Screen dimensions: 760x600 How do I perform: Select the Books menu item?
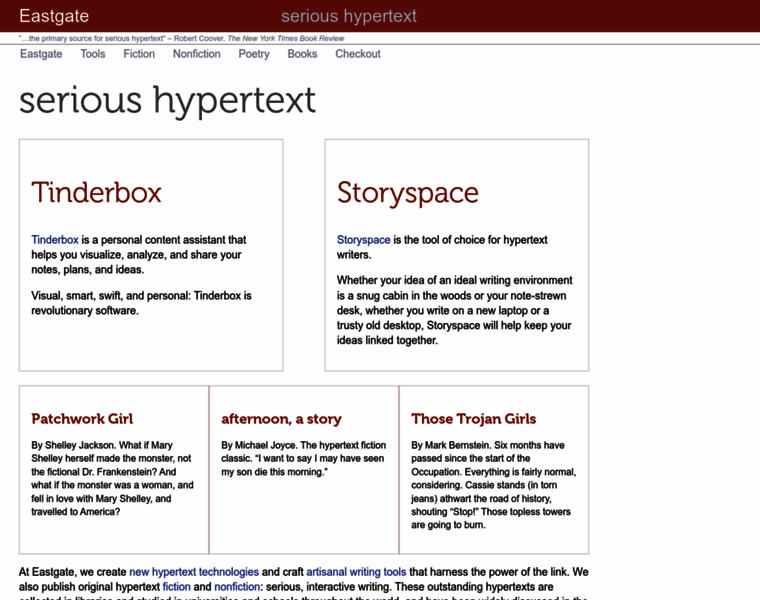pyautogui.click(x=302, y=54)
